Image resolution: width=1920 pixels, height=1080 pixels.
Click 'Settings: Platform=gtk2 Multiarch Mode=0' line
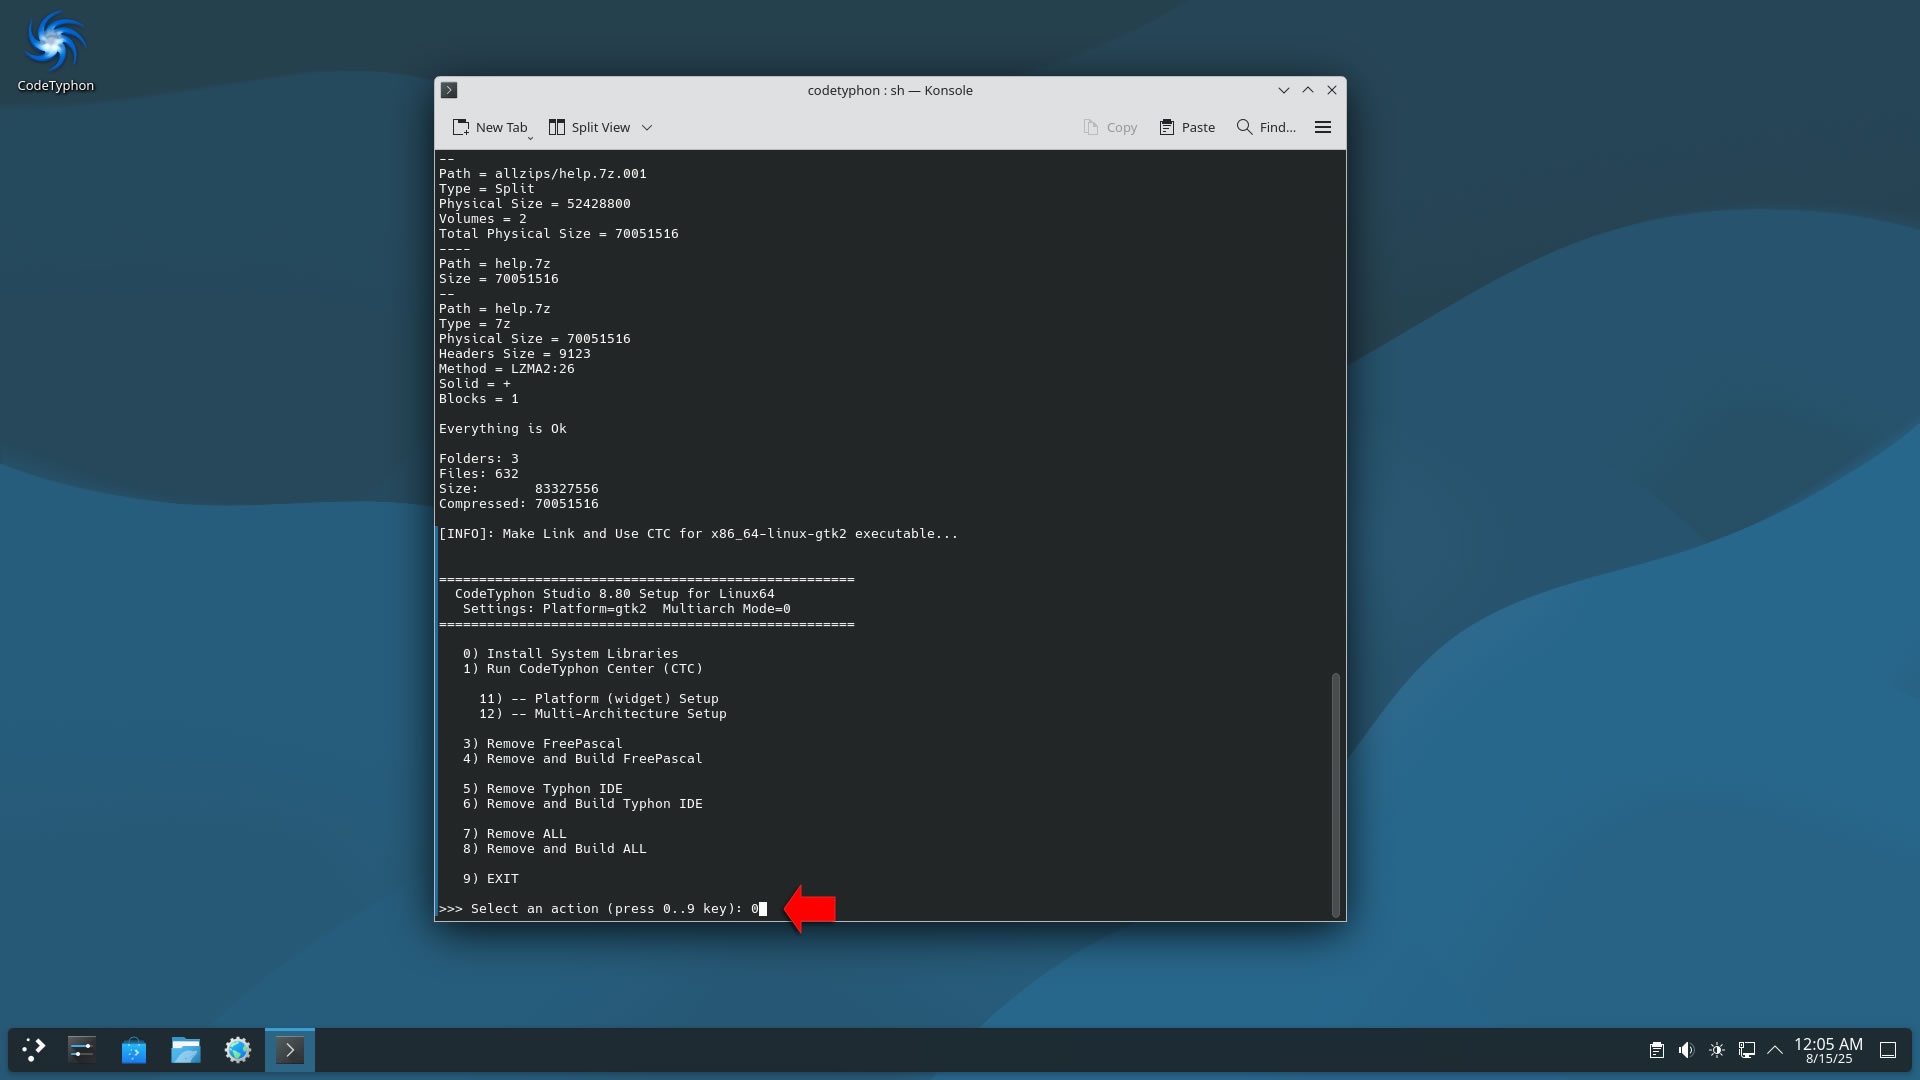[626, 609]
